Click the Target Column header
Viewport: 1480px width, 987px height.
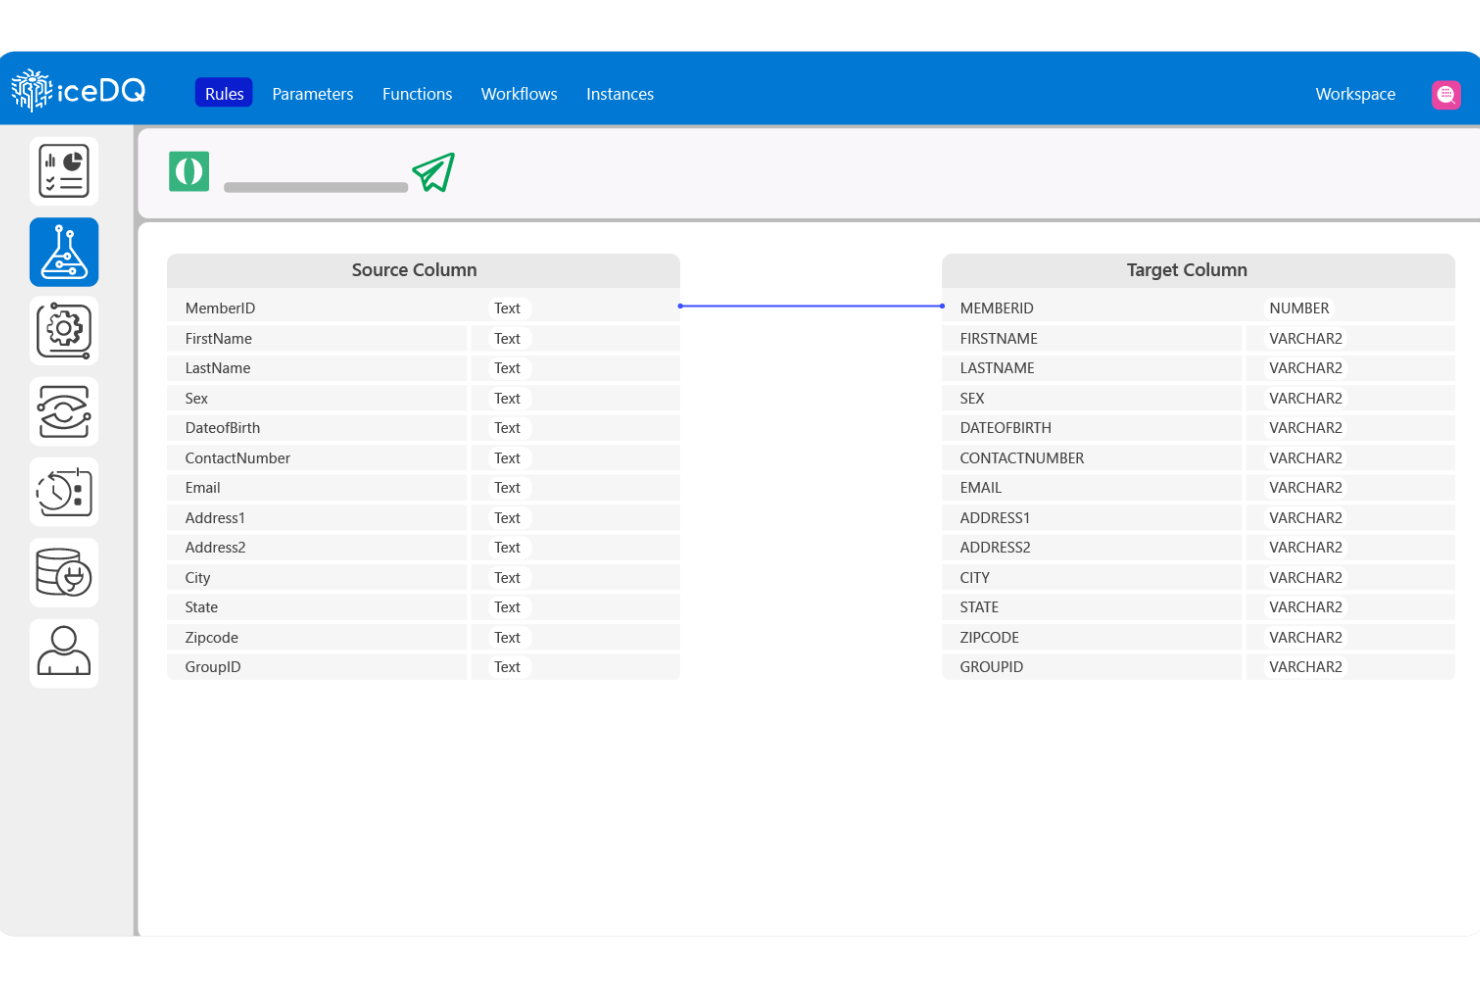pyautogui.click(x=1198, y=270)
